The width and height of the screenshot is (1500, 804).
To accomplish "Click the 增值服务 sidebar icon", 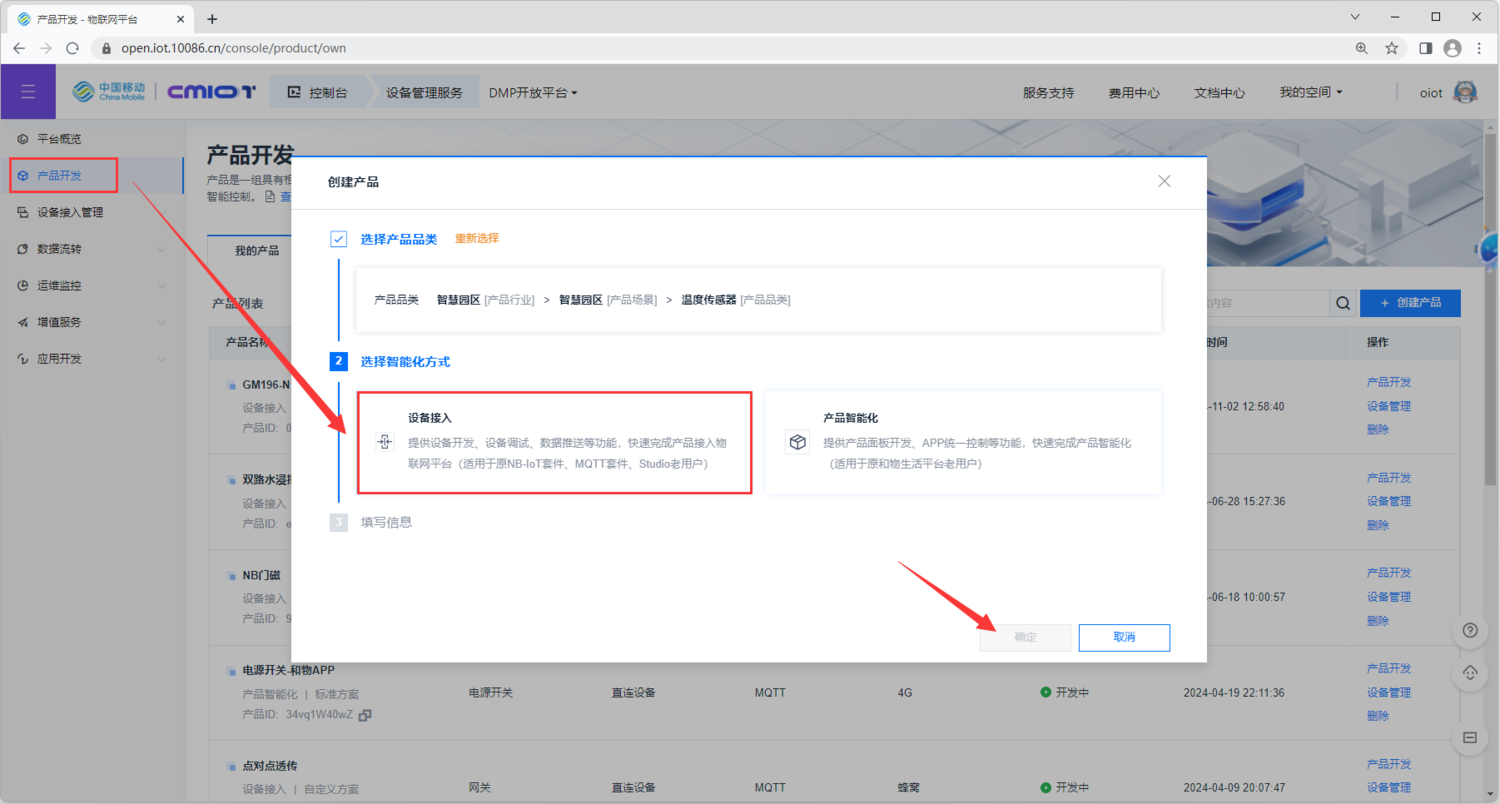I will [x=22, y=321].
